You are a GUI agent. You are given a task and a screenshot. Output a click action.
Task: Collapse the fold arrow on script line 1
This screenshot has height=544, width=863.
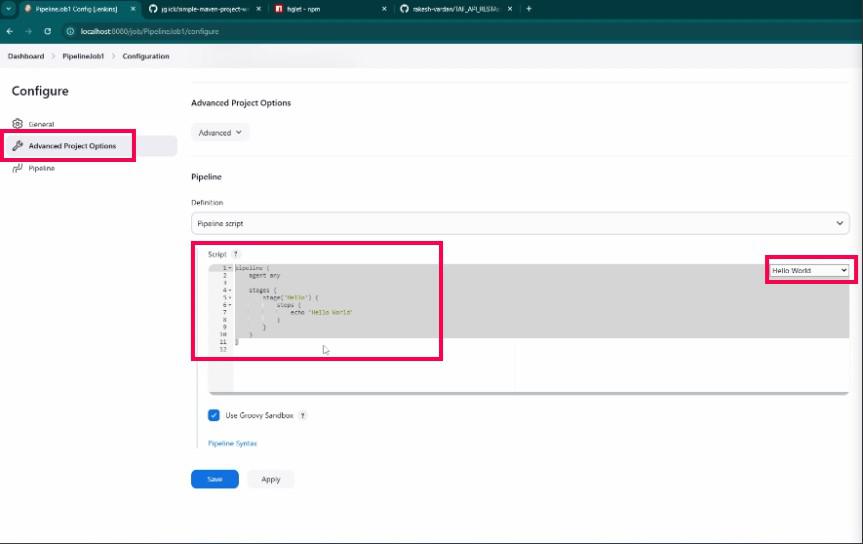(x=230, y=268)
